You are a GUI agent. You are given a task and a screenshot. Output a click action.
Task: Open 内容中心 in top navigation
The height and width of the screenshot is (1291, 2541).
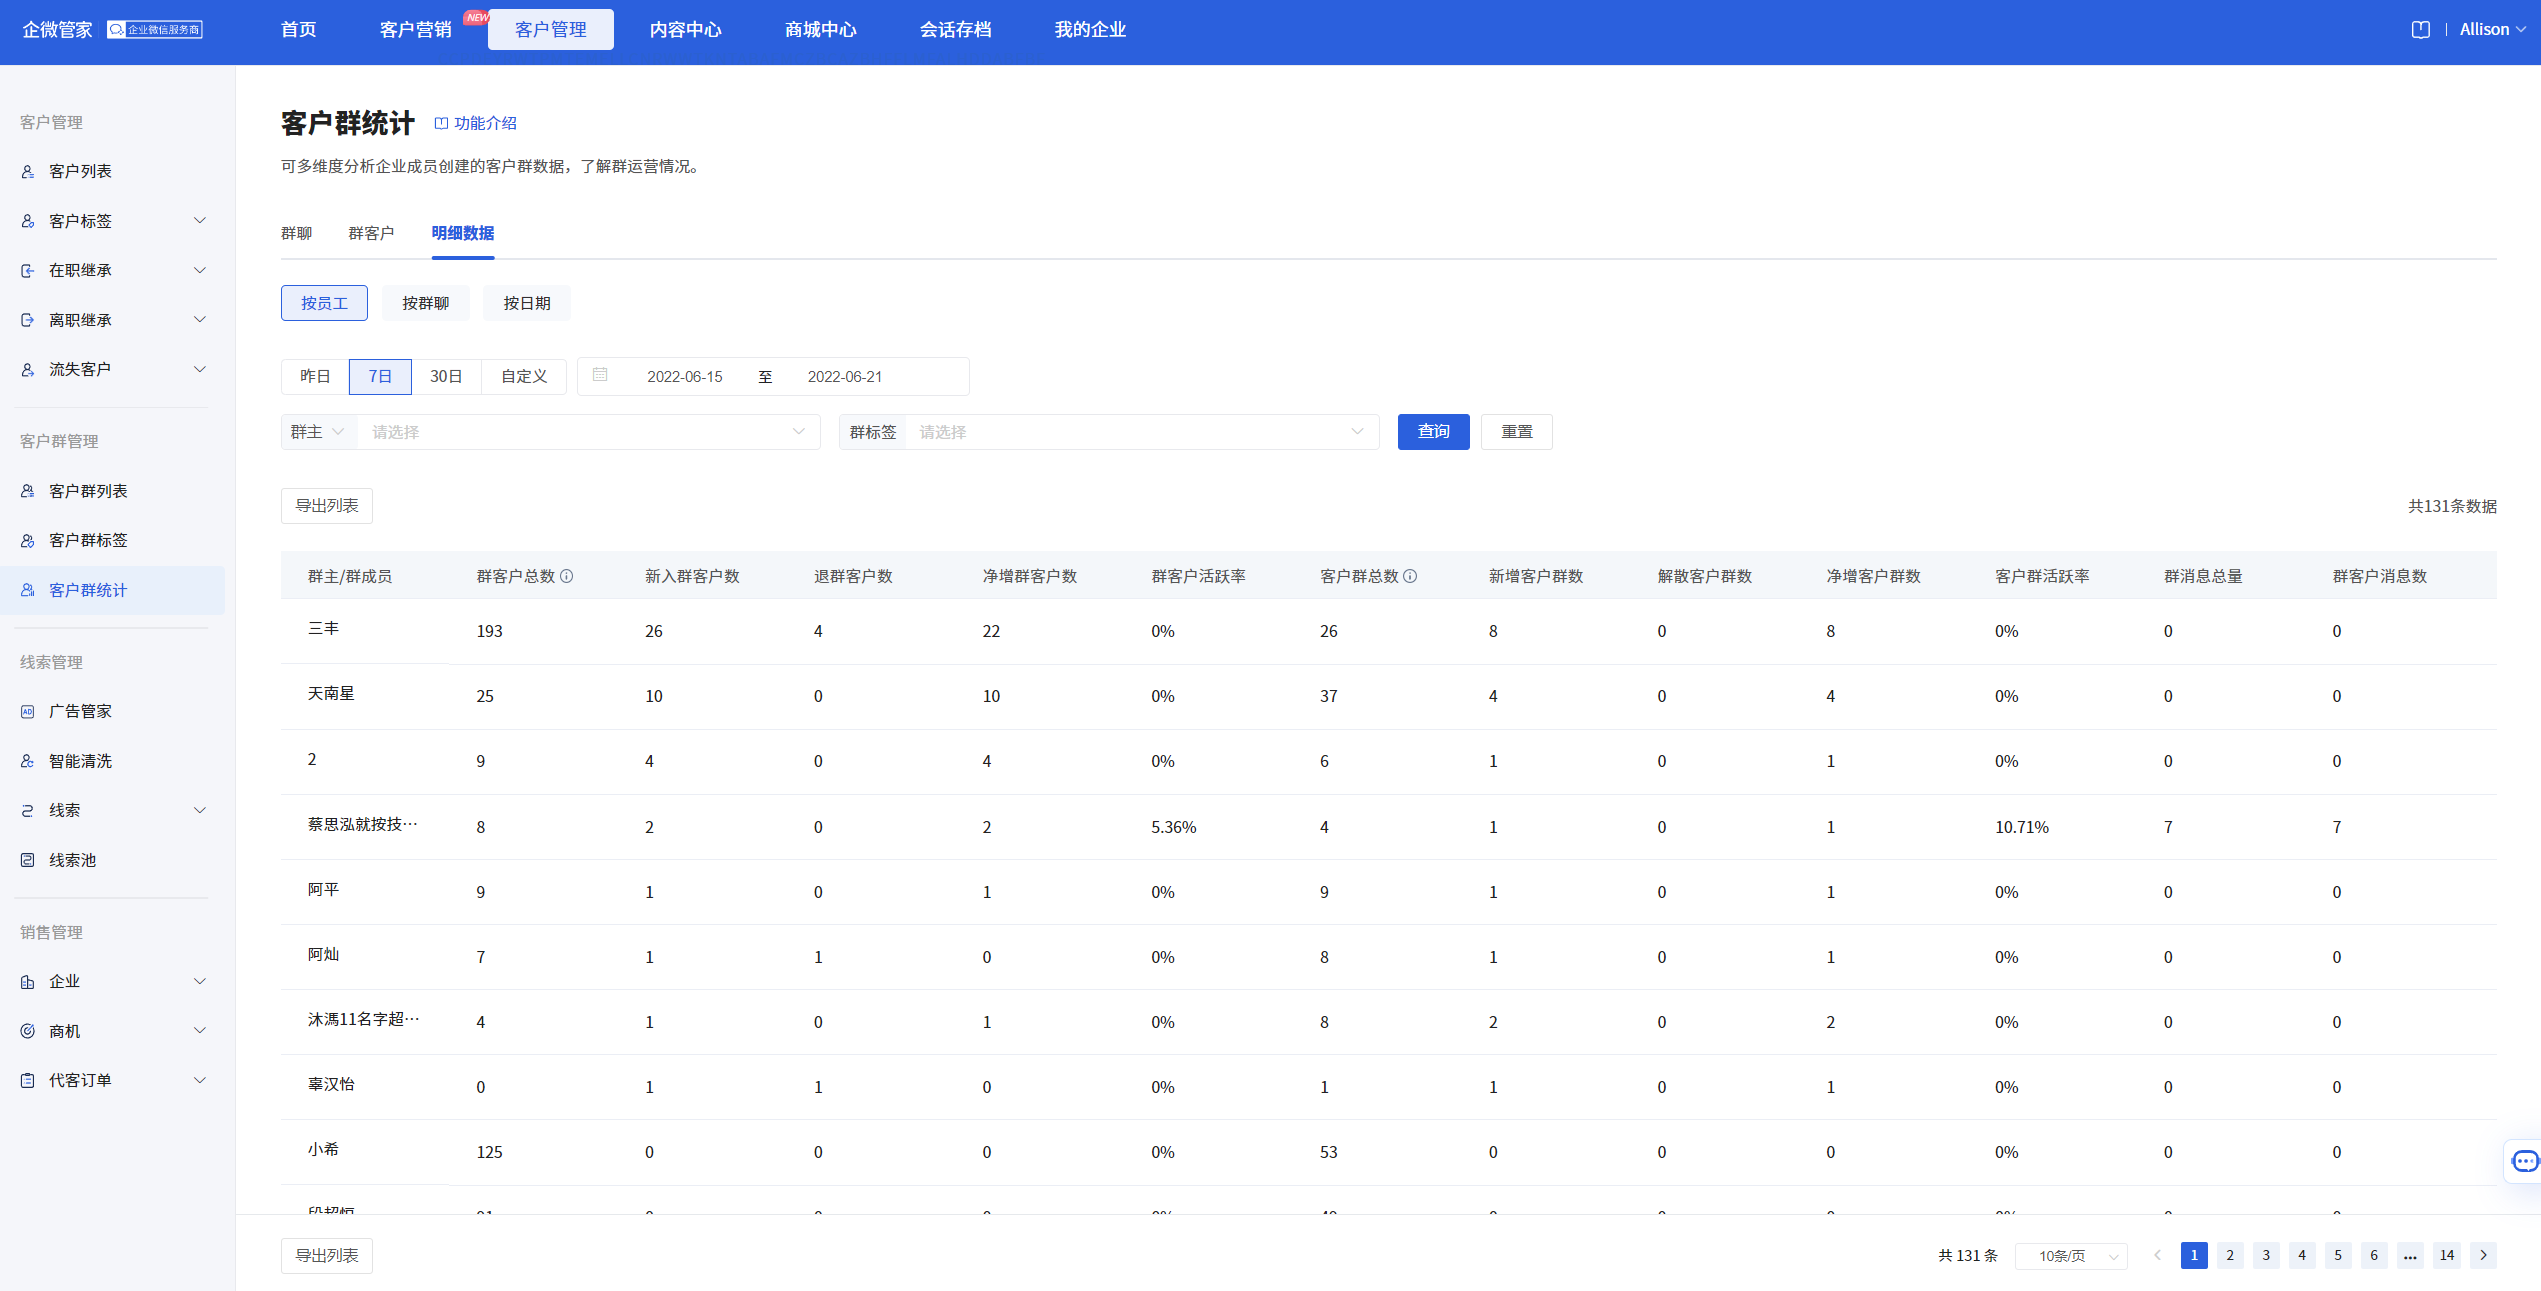coord(686,30)
